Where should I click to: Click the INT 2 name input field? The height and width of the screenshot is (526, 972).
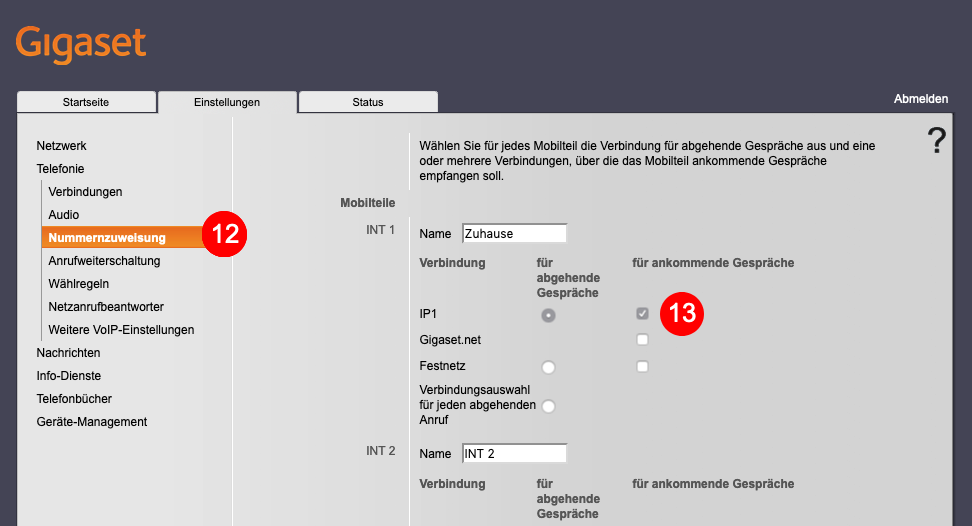click(515, 454)
